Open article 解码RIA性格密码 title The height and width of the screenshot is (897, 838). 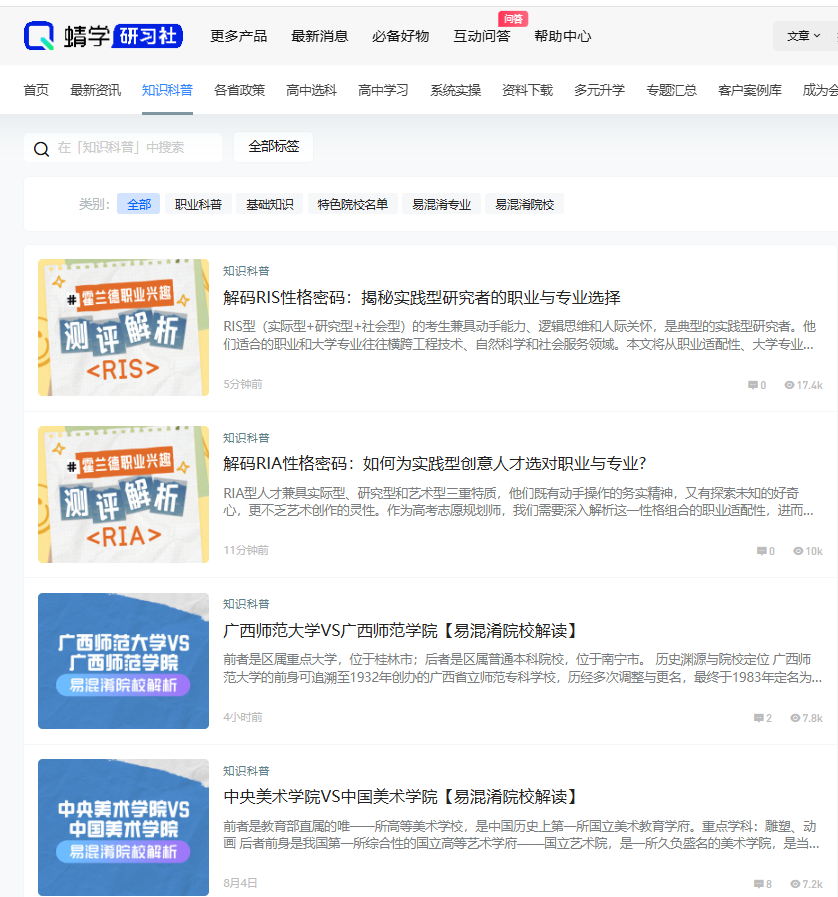(x=435, y=463)
